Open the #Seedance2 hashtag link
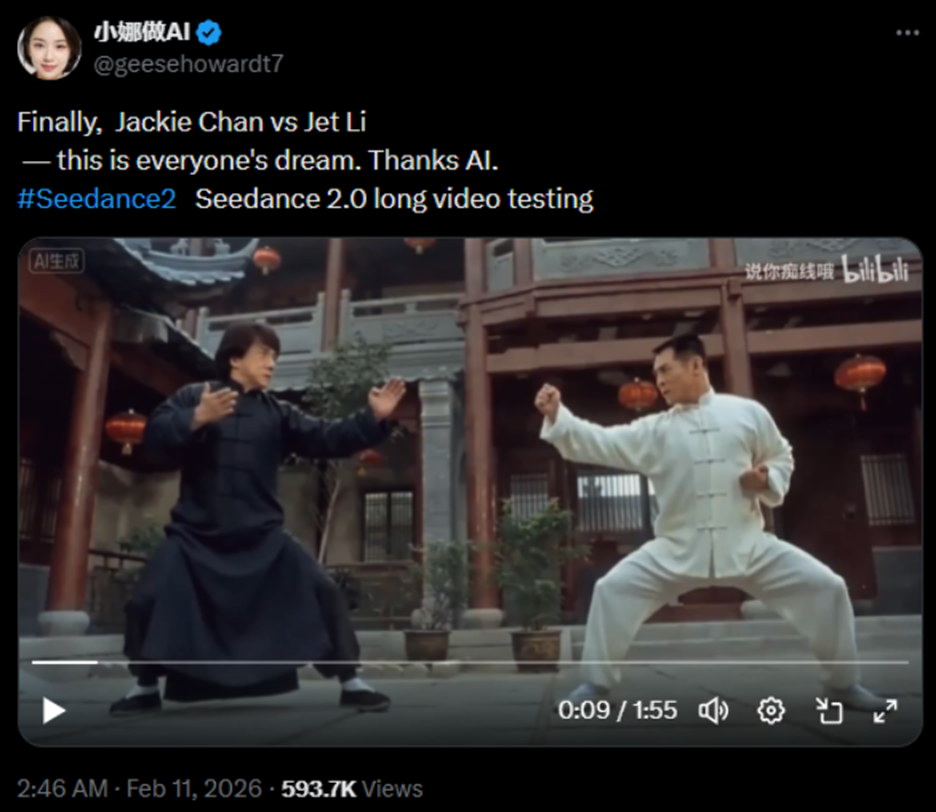 pyautogui.click(x=97, y=199)
